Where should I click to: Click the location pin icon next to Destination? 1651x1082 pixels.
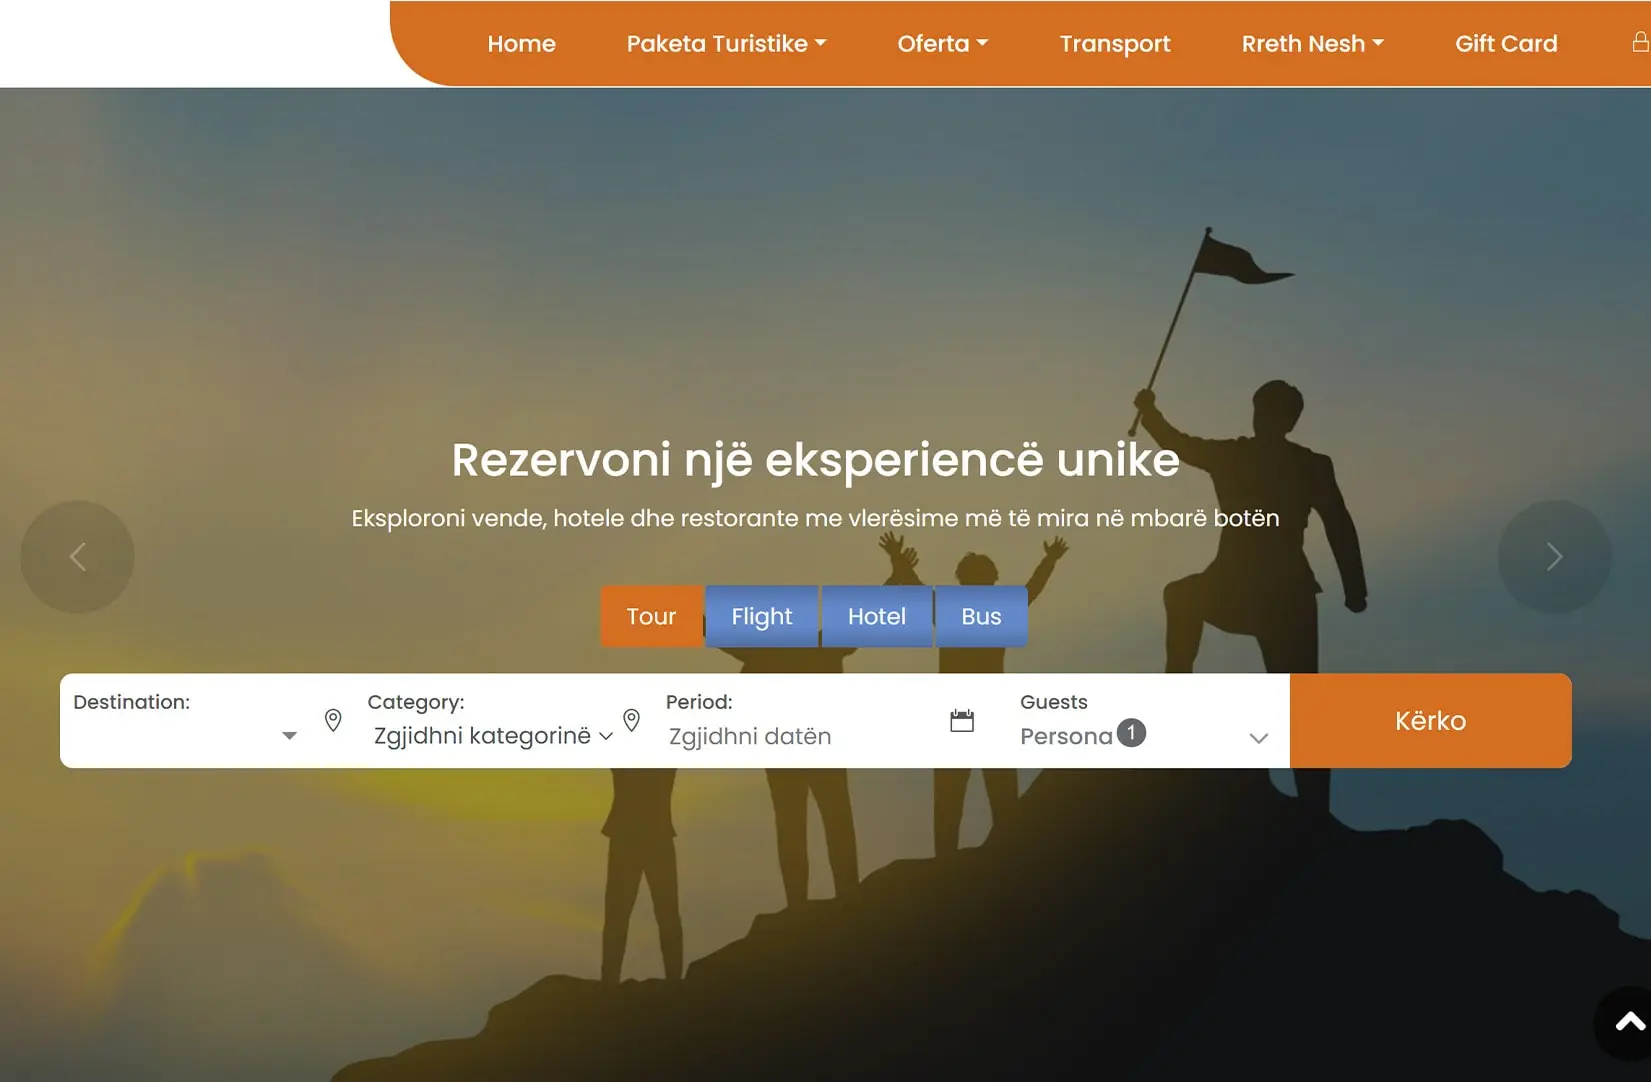coord(333,720)
